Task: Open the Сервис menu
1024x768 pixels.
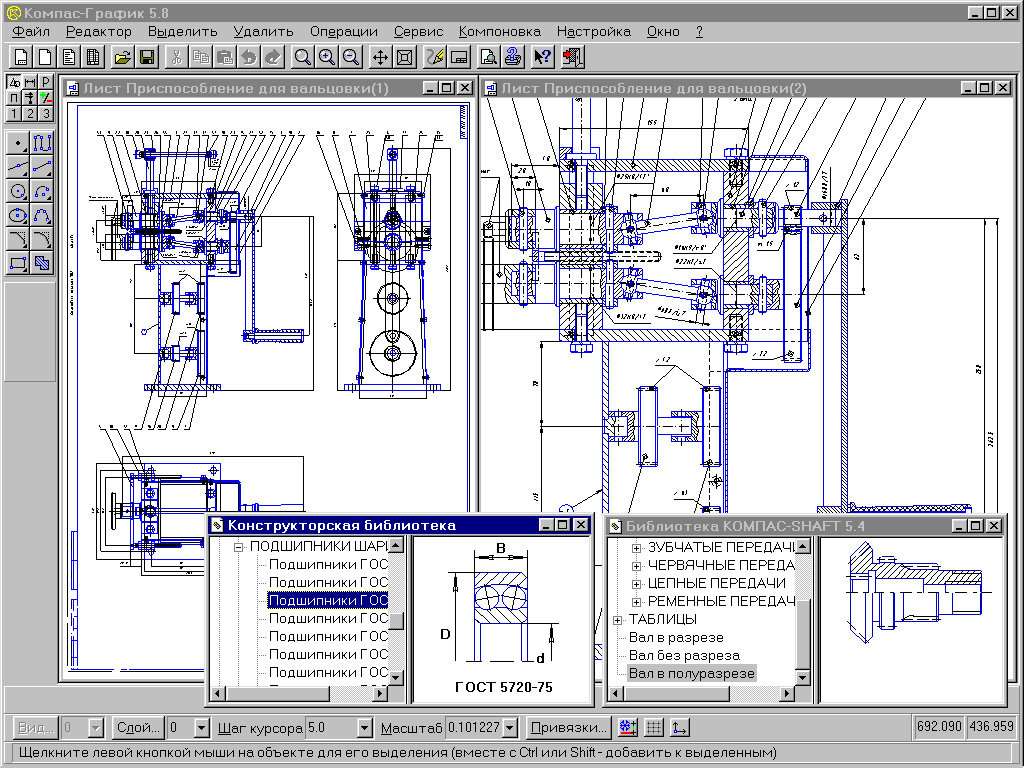Action: coord(418,31)
